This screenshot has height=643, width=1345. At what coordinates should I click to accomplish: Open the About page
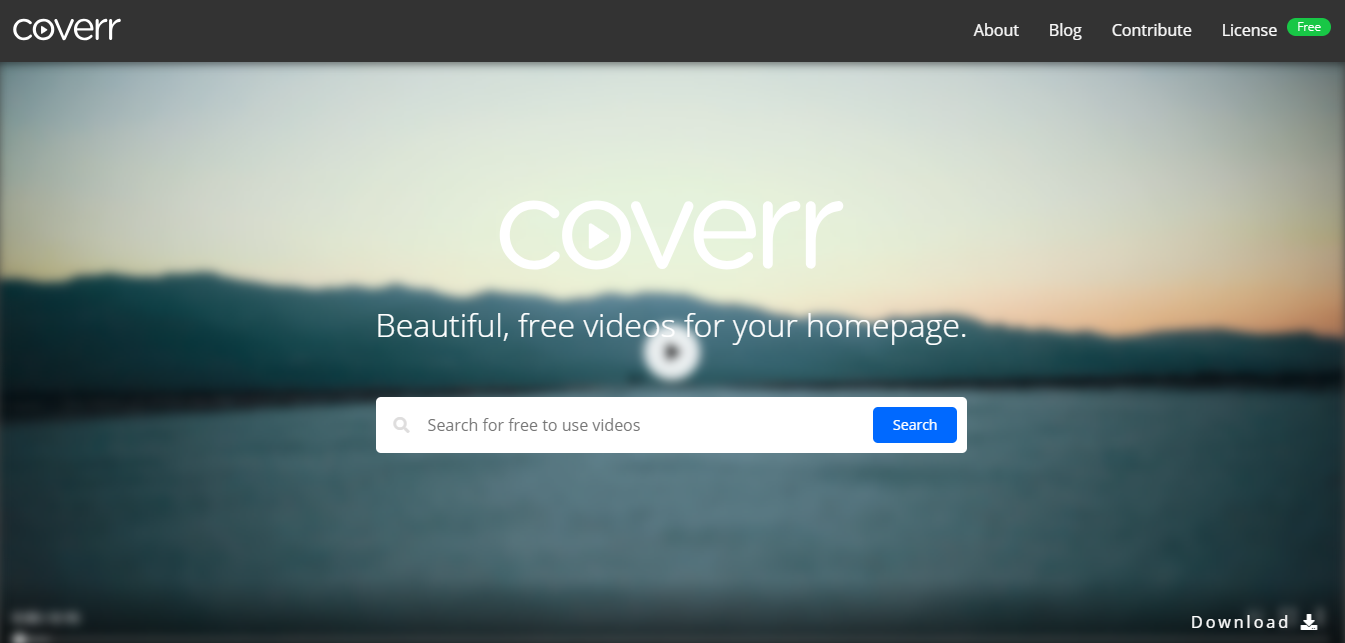(x=996, y=30)
